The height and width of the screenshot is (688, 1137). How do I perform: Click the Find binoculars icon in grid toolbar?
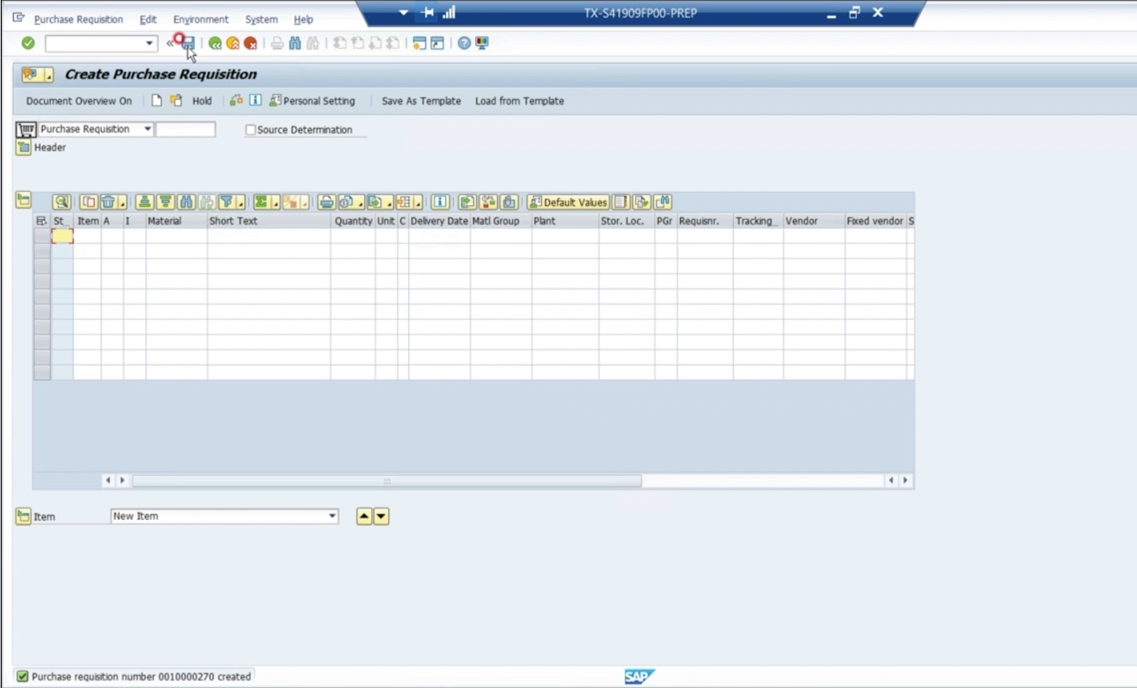(x=186, y=202)
